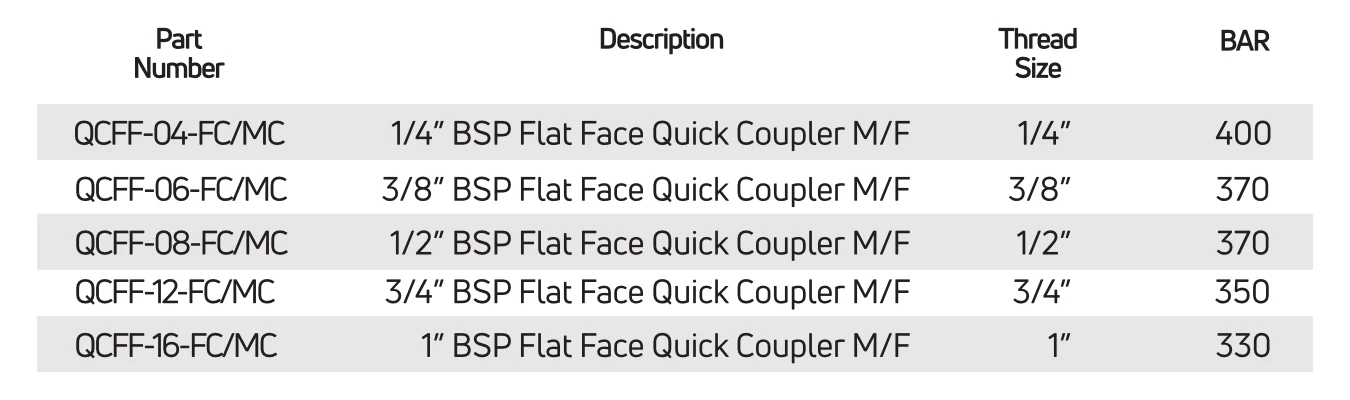
Task: Select part number QCFF-12-FC/MC
Action: pos(175,292)
